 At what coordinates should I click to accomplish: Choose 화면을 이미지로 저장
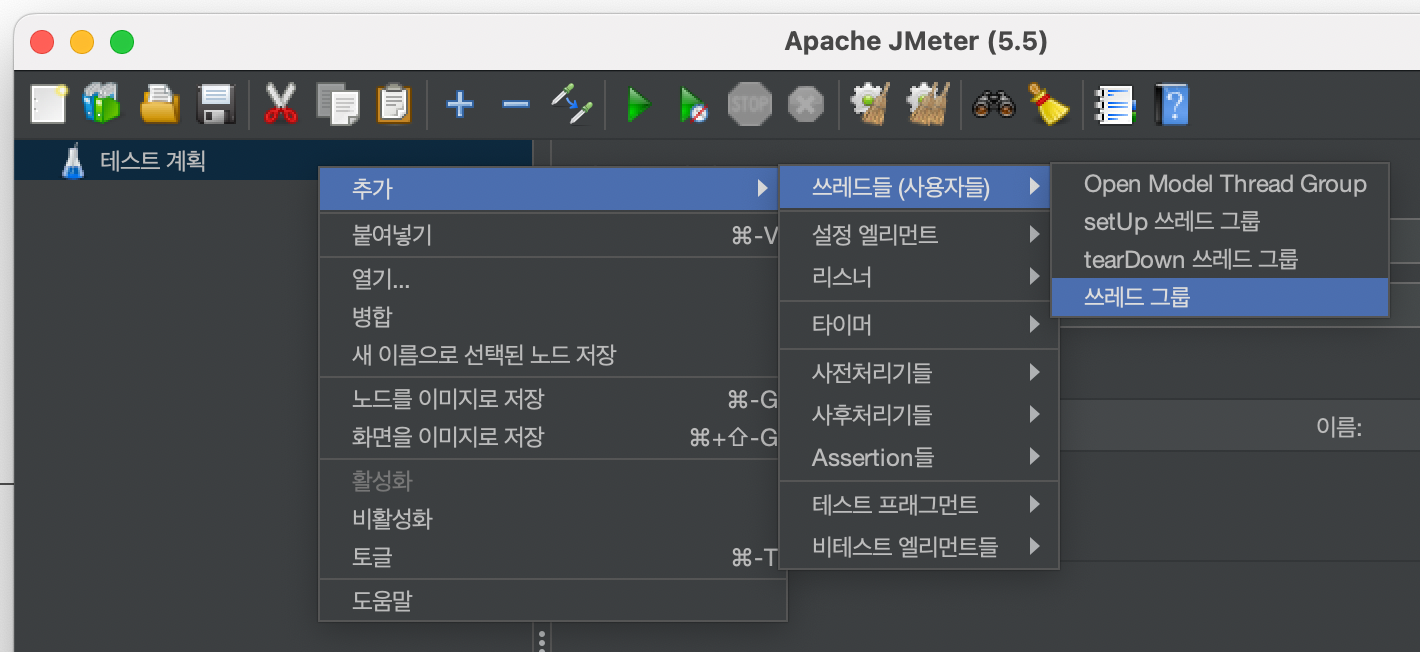tap(548, 437)
